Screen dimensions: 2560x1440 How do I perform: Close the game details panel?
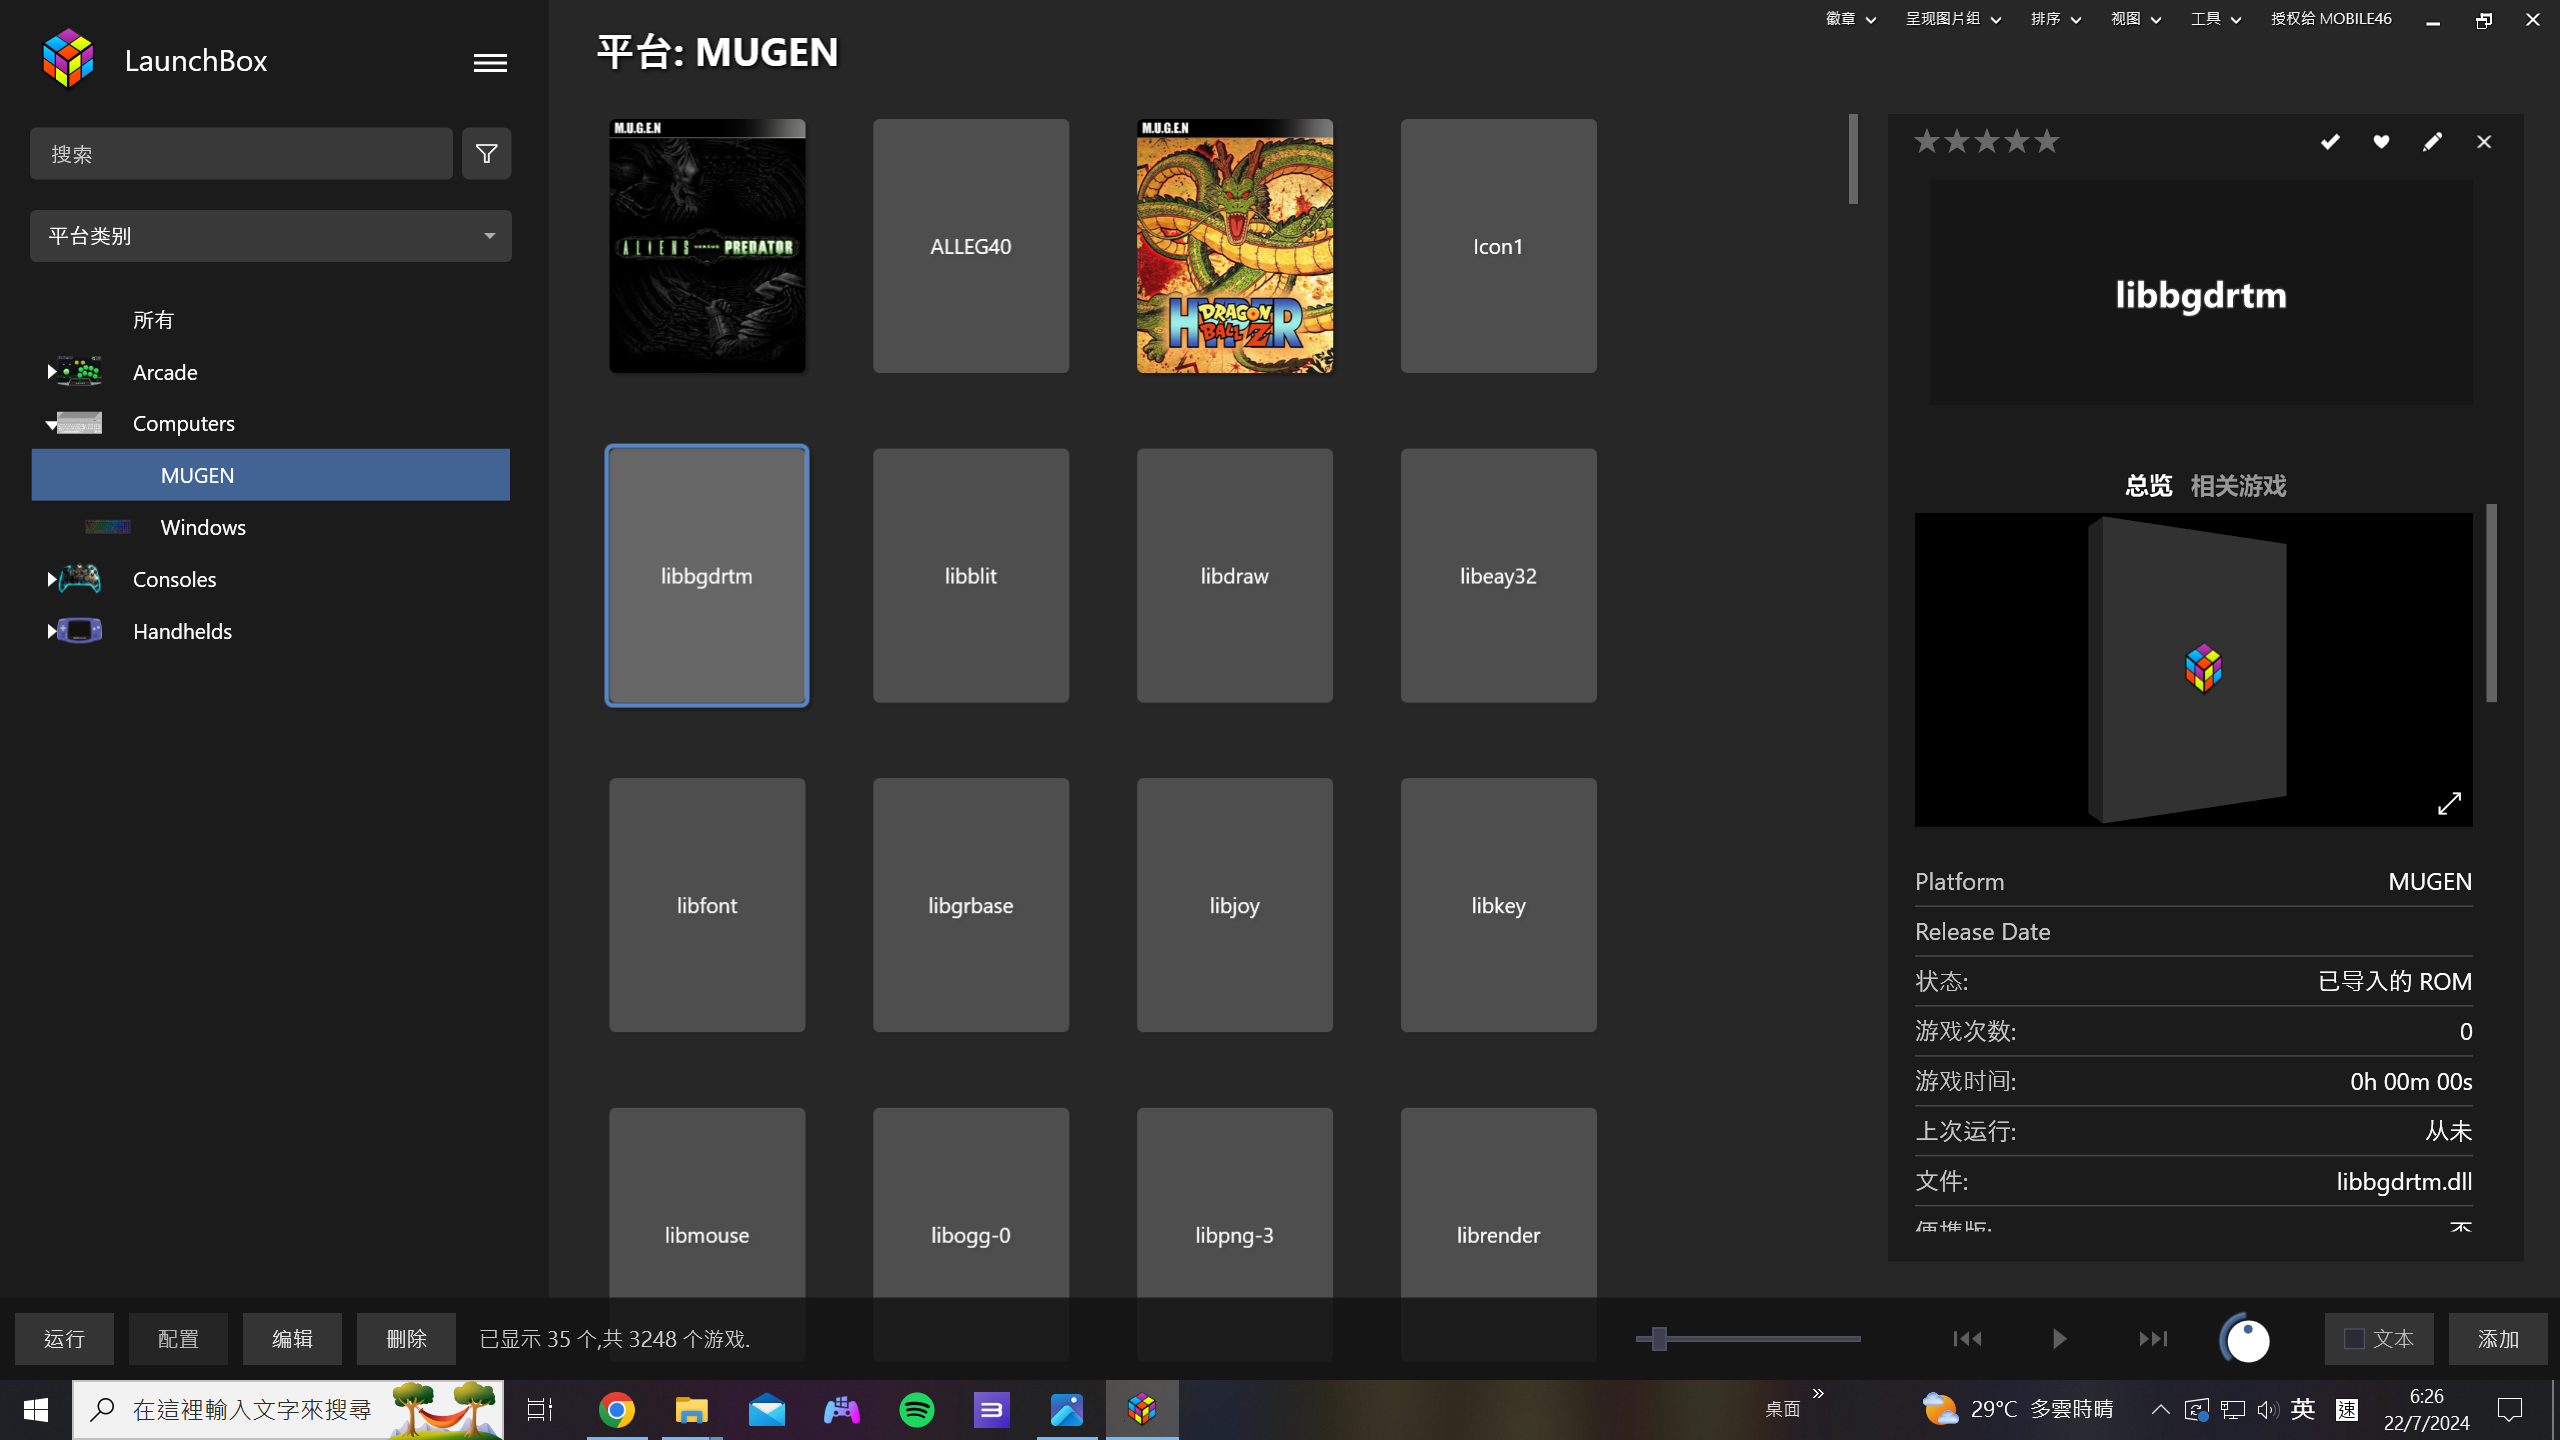(x=2484, y=142)
